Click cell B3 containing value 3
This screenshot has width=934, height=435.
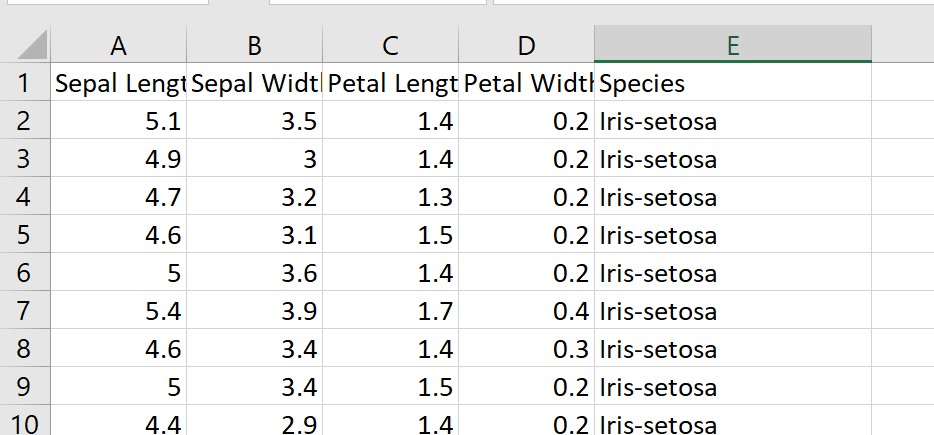254,159
